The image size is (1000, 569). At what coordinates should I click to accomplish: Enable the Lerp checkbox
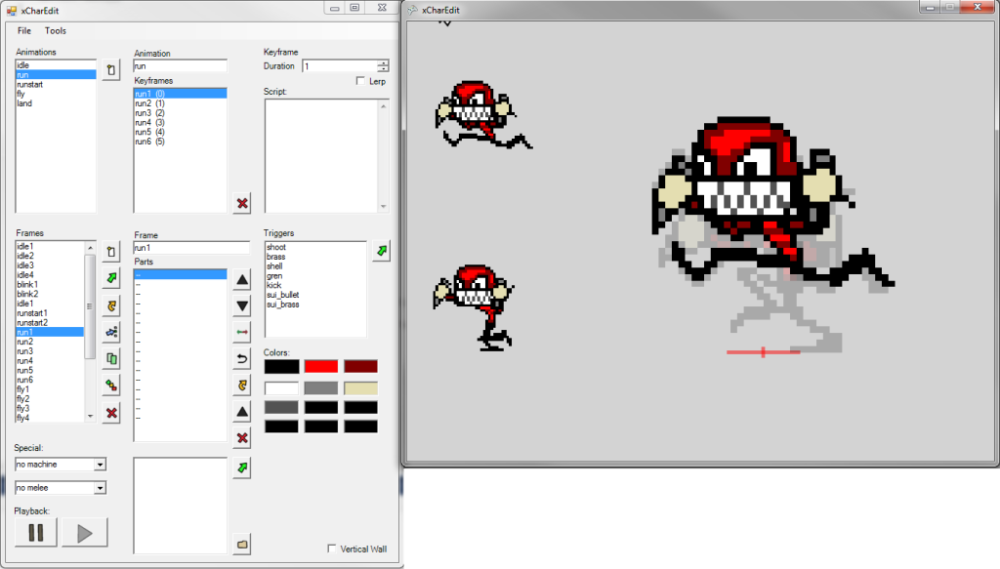[361, 82]
